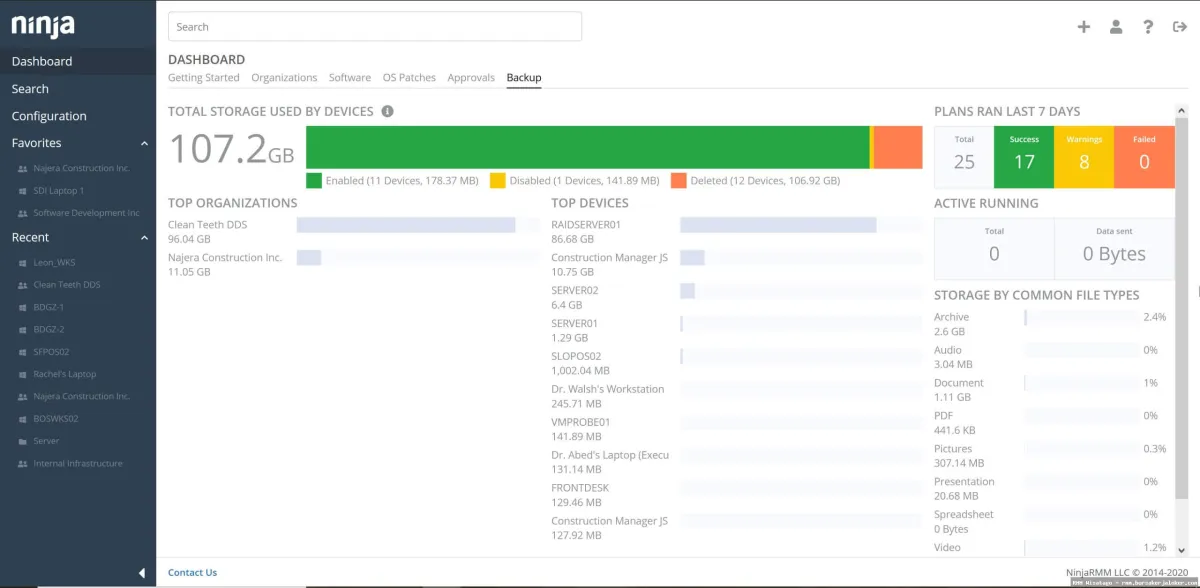Open BDGZ-2 recent item
This screenshot has width=1200, height=588.
coord(48,330)
